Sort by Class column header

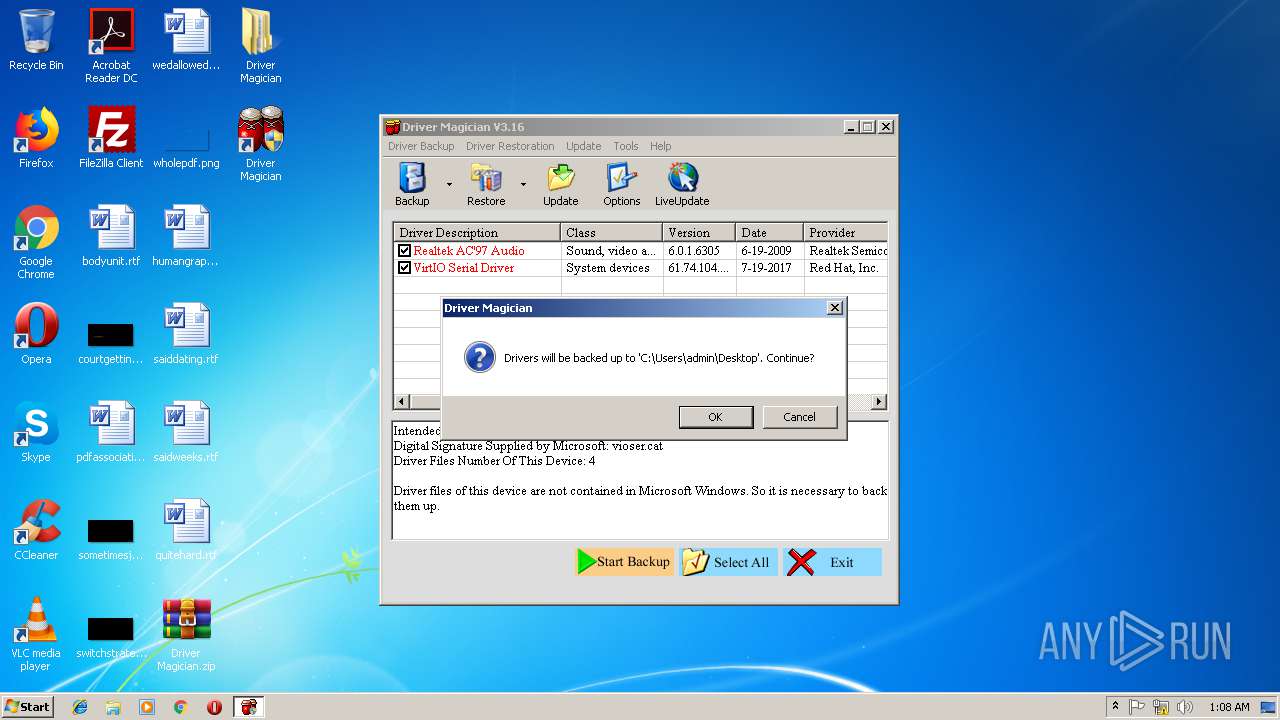[612, 233]
